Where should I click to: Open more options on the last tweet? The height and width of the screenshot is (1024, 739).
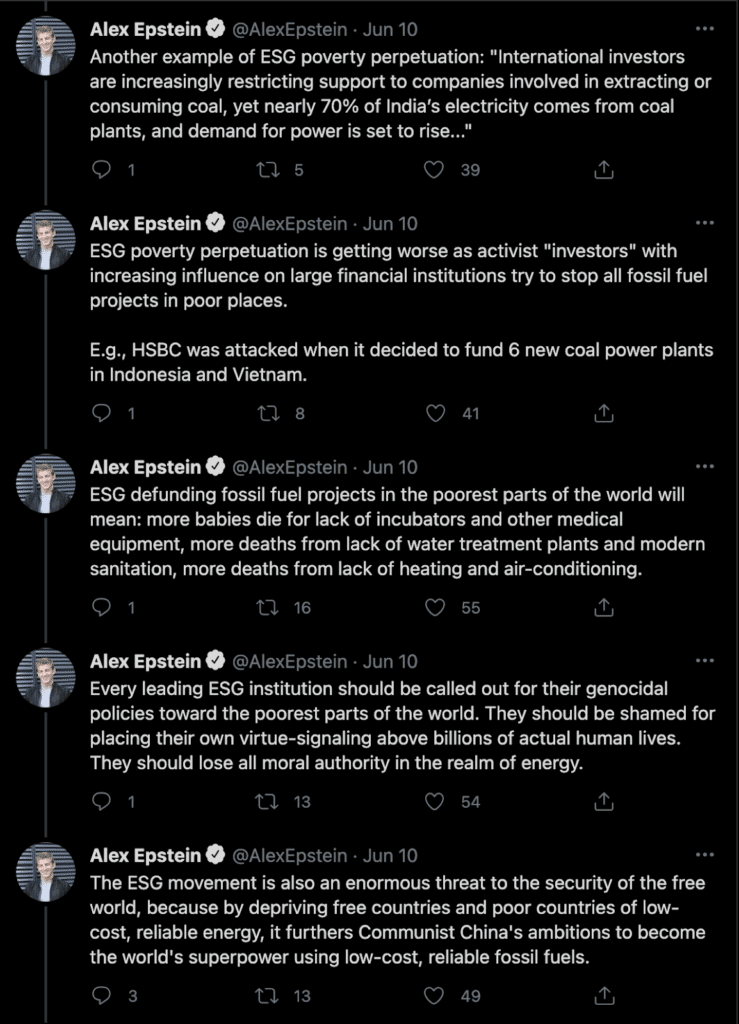[705, 855]
